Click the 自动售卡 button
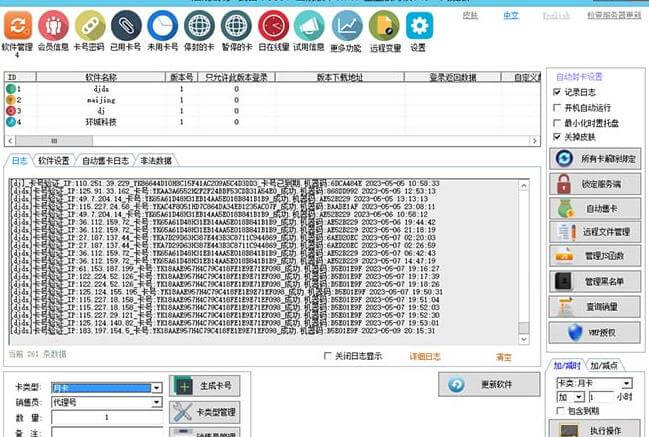This screenshot has height=437, width=649. (595, 209)
